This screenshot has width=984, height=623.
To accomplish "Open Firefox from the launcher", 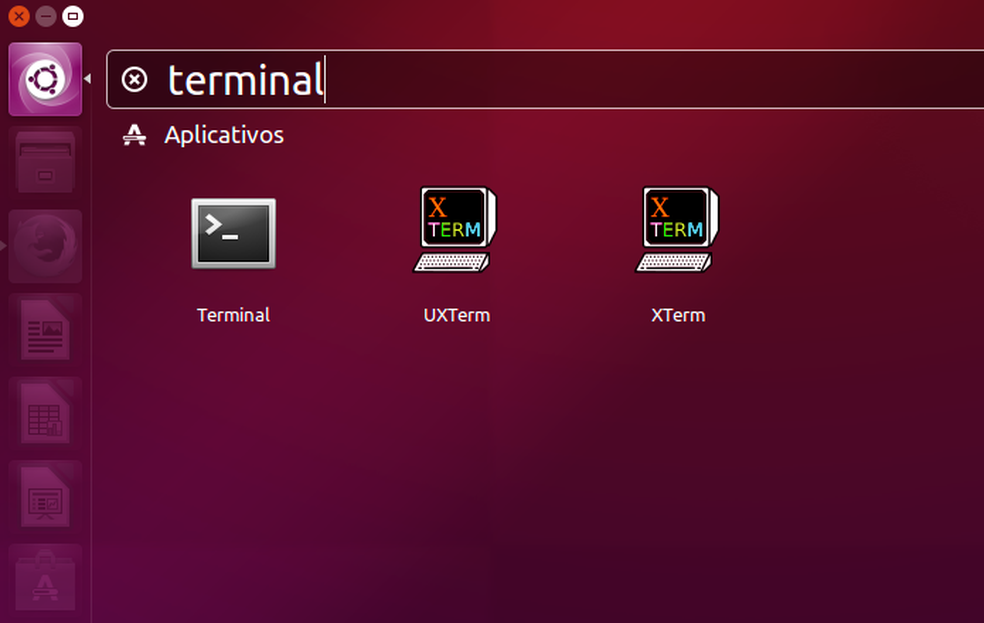I will click(45, 246).
